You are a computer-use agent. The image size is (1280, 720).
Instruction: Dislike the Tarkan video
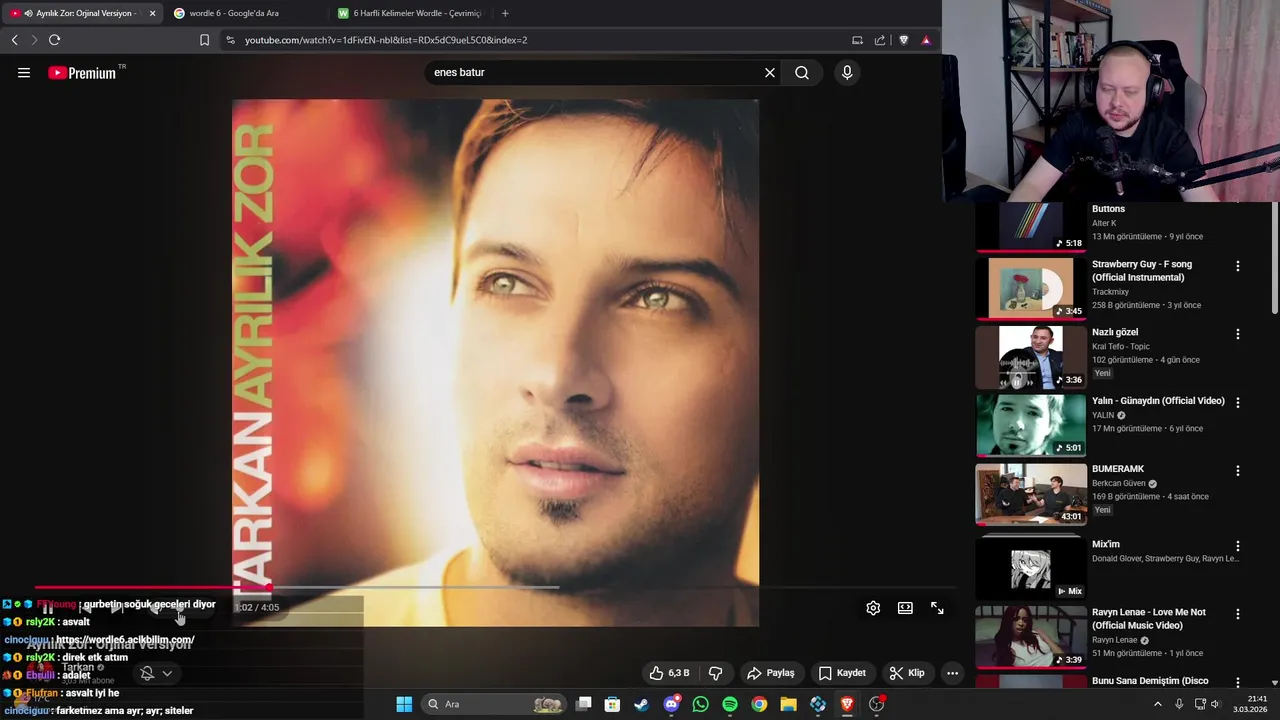[x=715, y=673]
